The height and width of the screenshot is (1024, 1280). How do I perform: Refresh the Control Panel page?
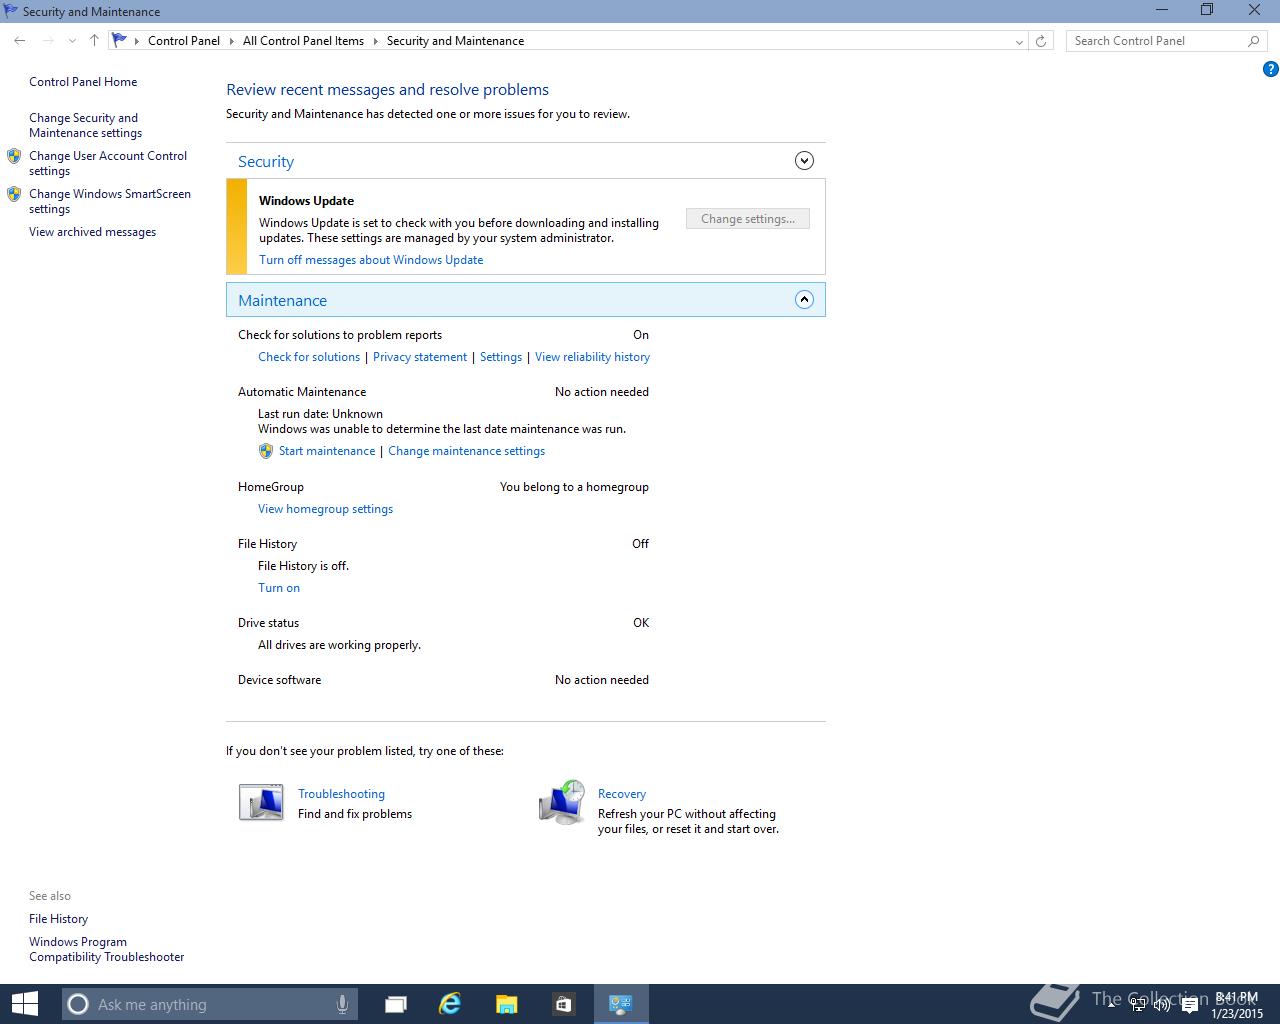(x=1041, y=41)
